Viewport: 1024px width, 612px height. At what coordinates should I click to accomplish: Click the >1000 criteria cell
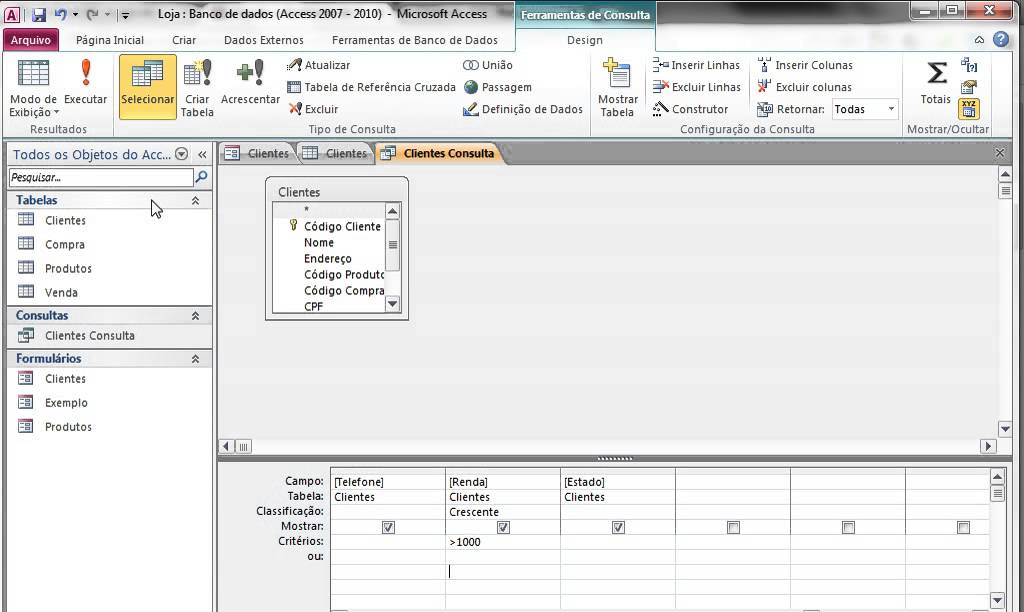coord(503,542)
